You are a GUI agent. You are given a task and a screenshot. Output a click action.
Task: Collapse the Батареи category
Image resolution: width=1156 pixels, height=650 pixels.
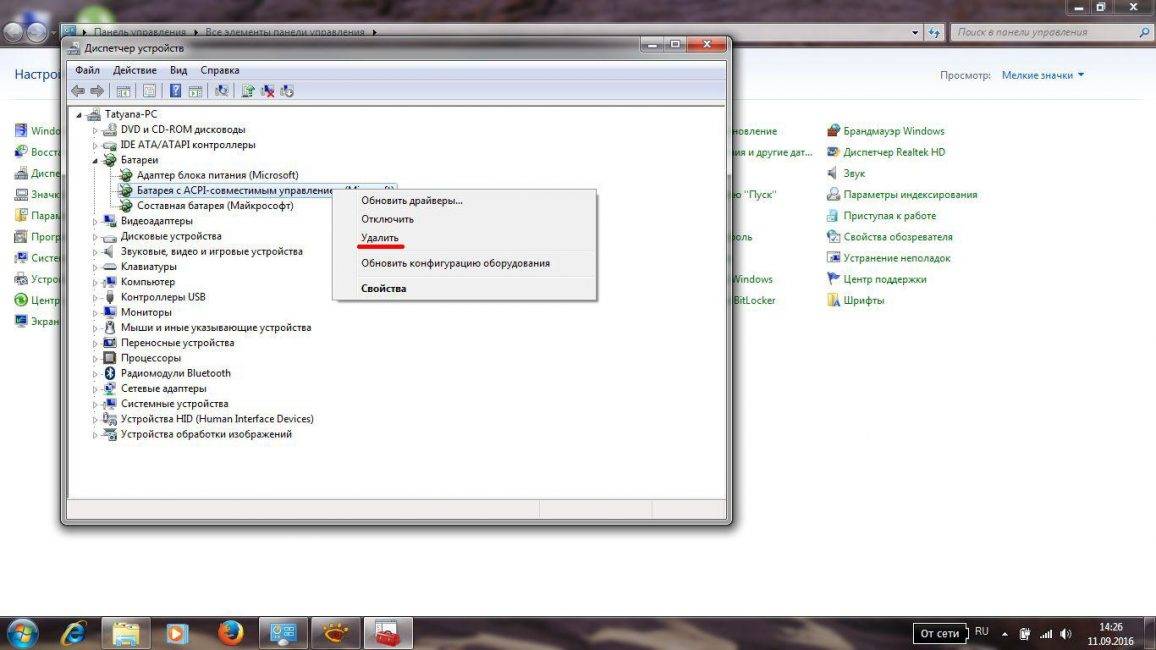pyautogui.click(x=96, y=160)
